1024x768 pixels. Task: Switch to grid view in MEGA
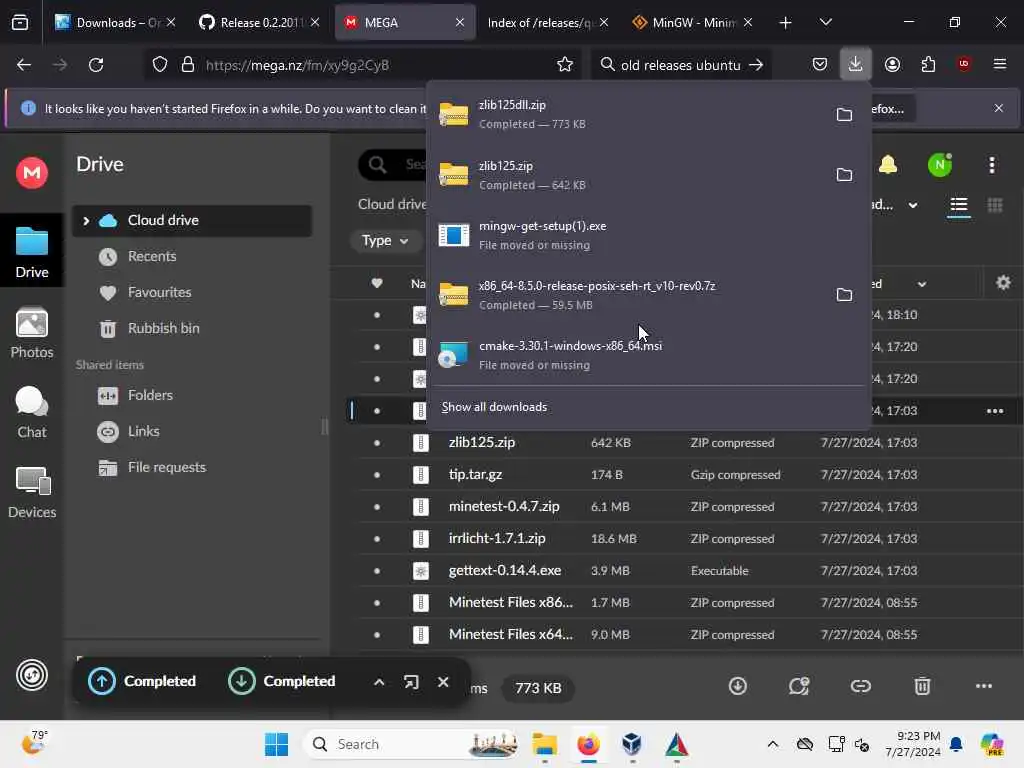tap(995, 205)
